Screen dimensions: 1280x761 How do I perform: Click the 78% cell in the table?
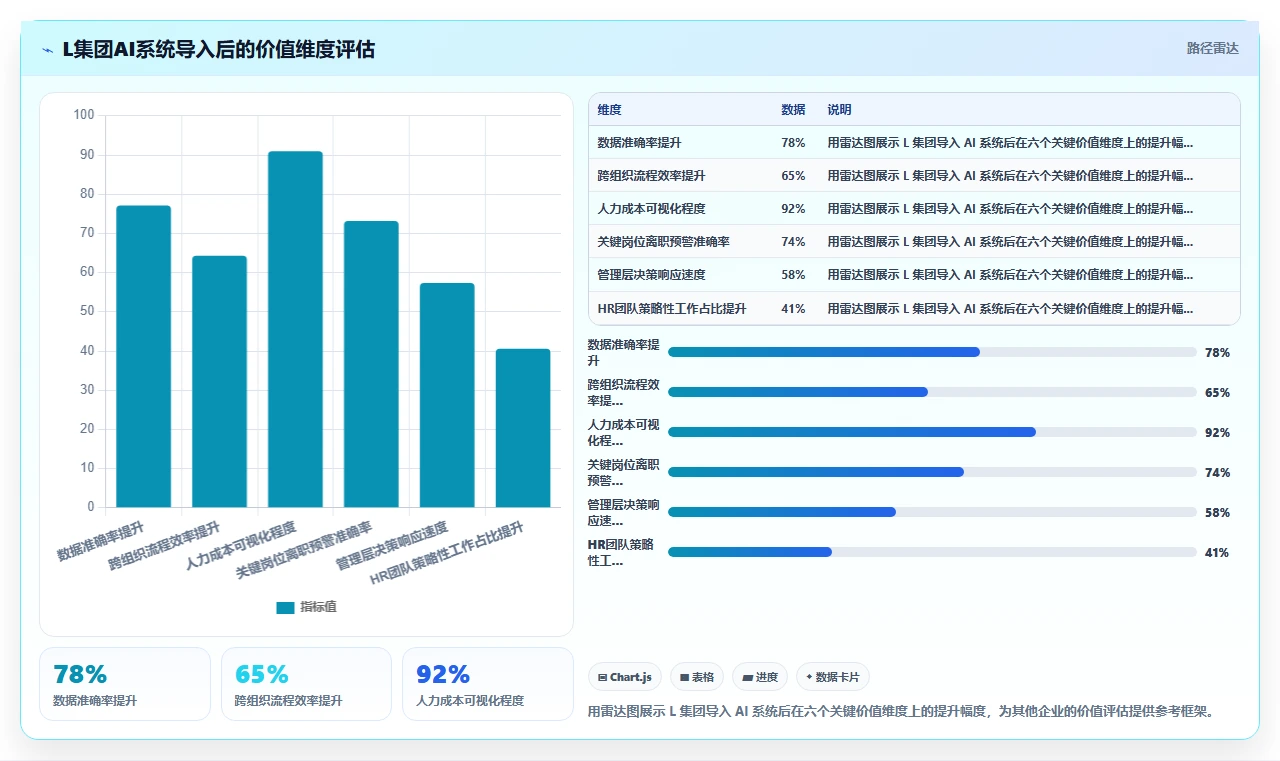click(793, 143)
